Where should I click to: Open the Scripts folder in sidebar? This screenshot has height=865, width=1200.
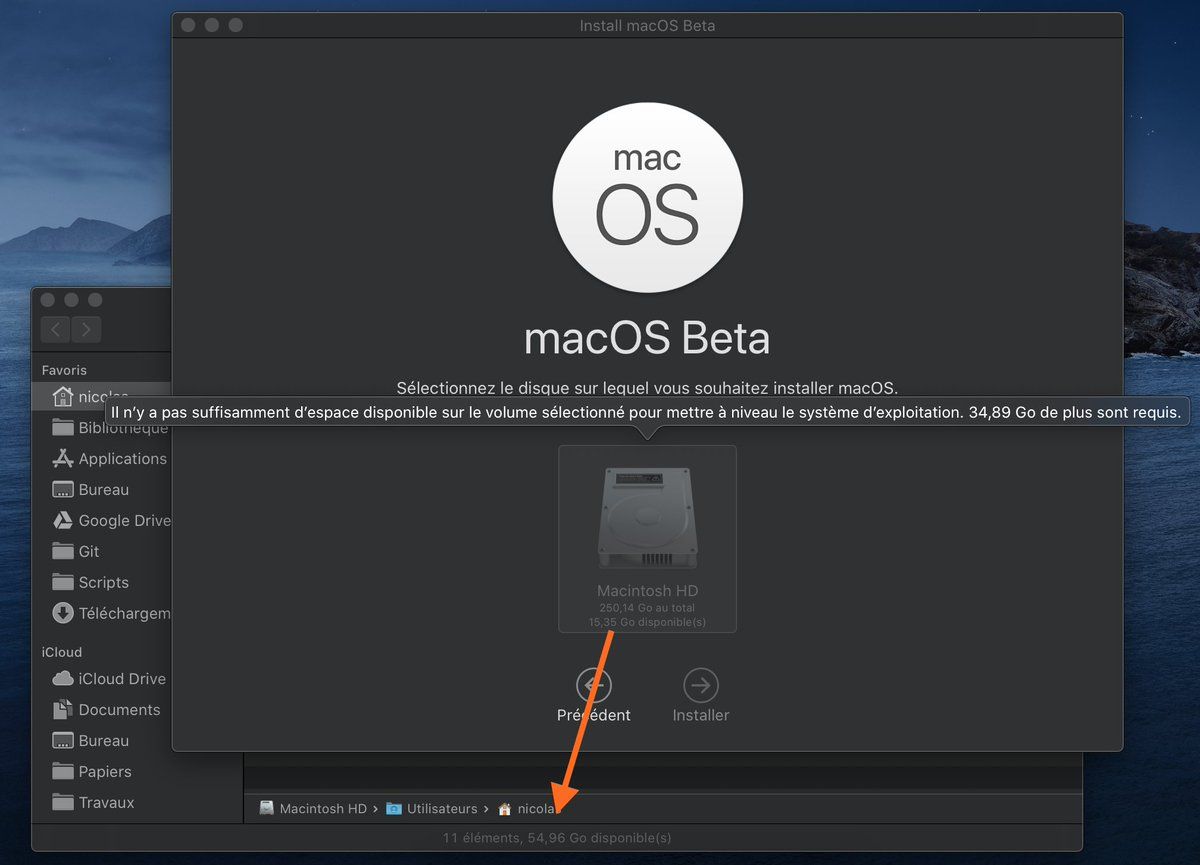coord(103,583)
